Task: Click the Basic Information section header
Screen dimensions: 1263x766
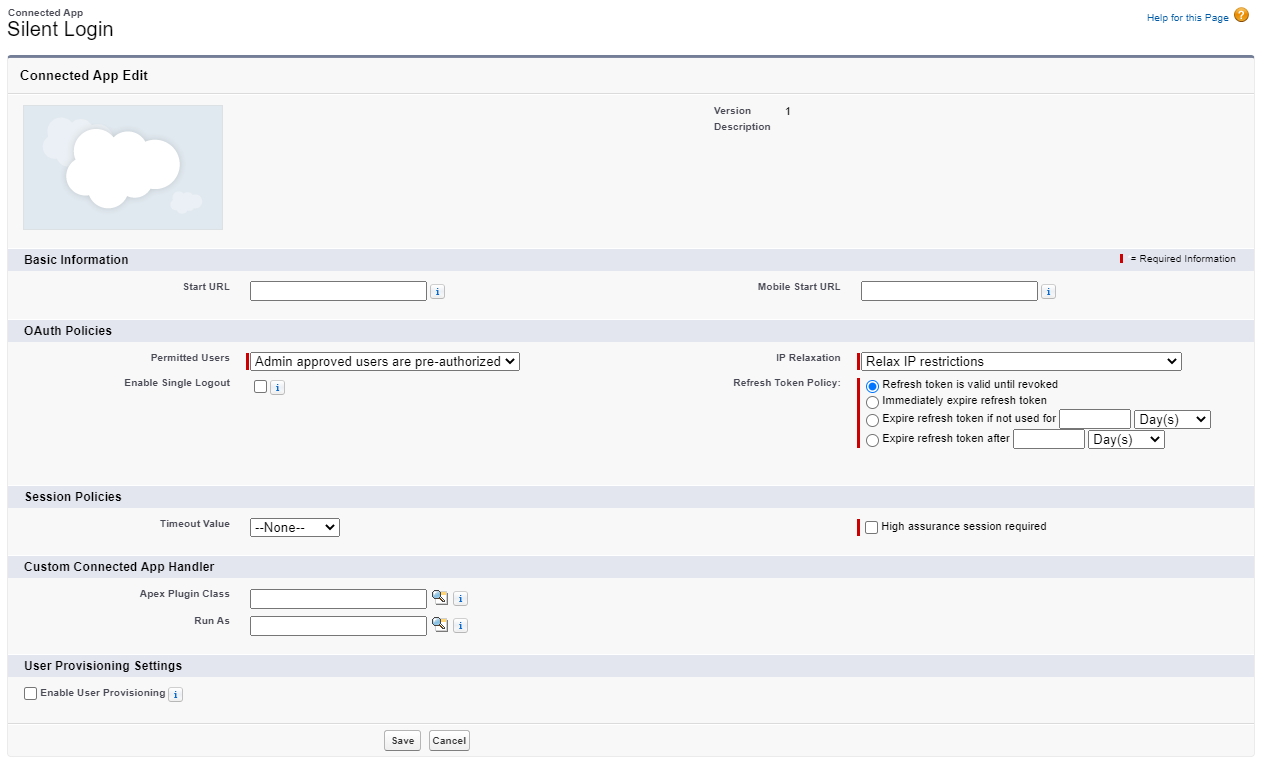Action: tap(76, 260)
